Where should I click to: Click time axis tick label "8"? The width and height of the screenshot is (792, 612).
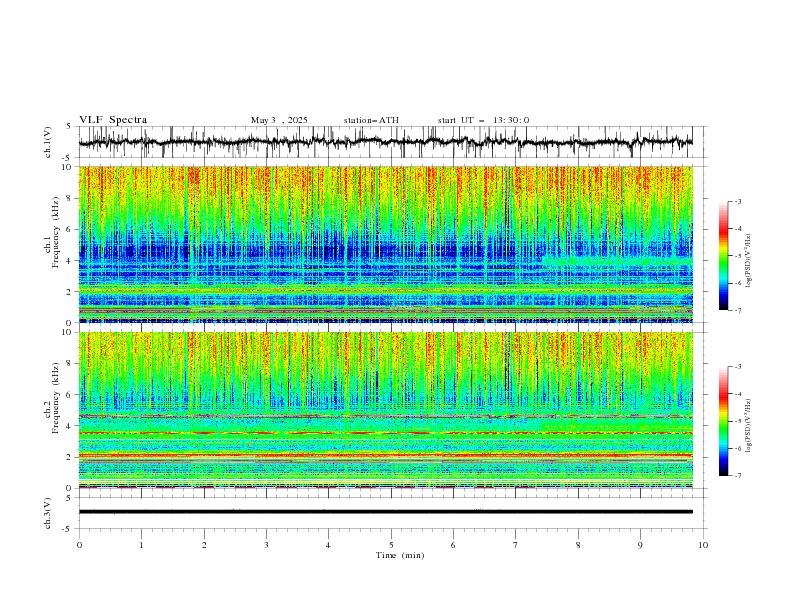pyautogui.click(x=578, y=545)
